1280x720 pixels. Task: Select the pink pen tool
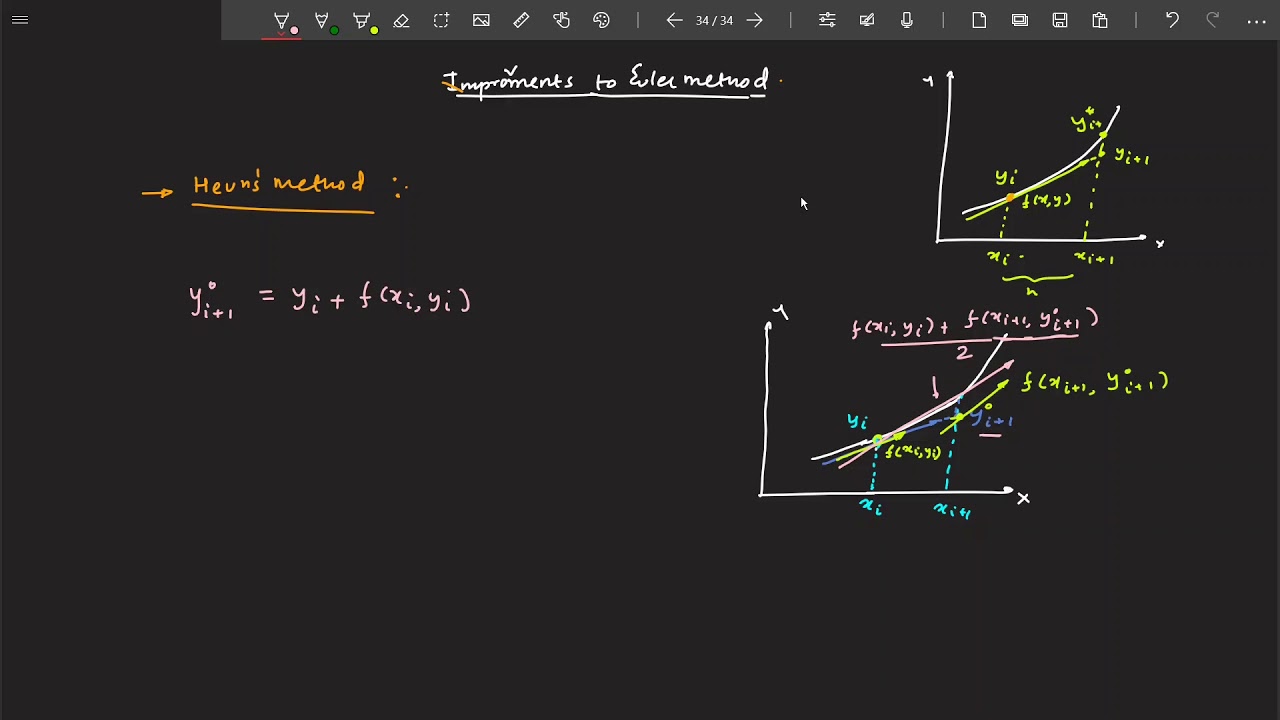284,21
